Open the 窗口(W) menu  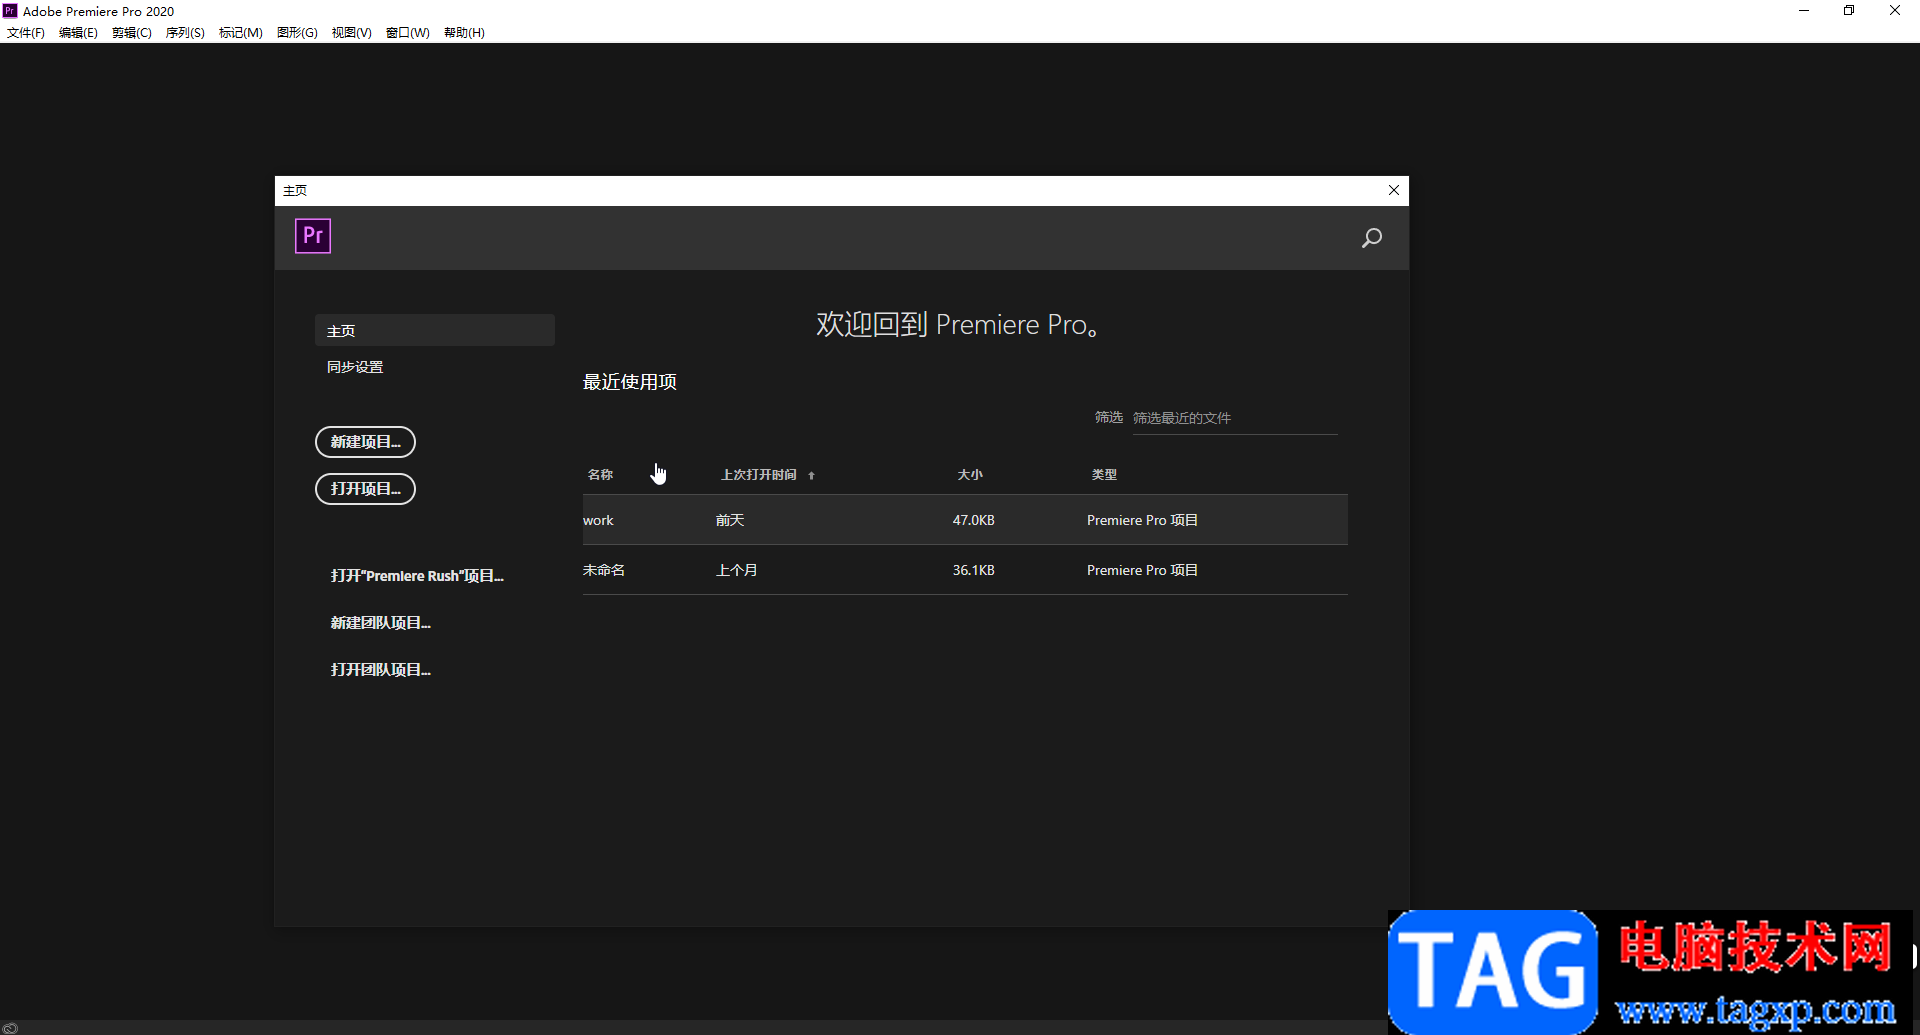coord(408,33)
